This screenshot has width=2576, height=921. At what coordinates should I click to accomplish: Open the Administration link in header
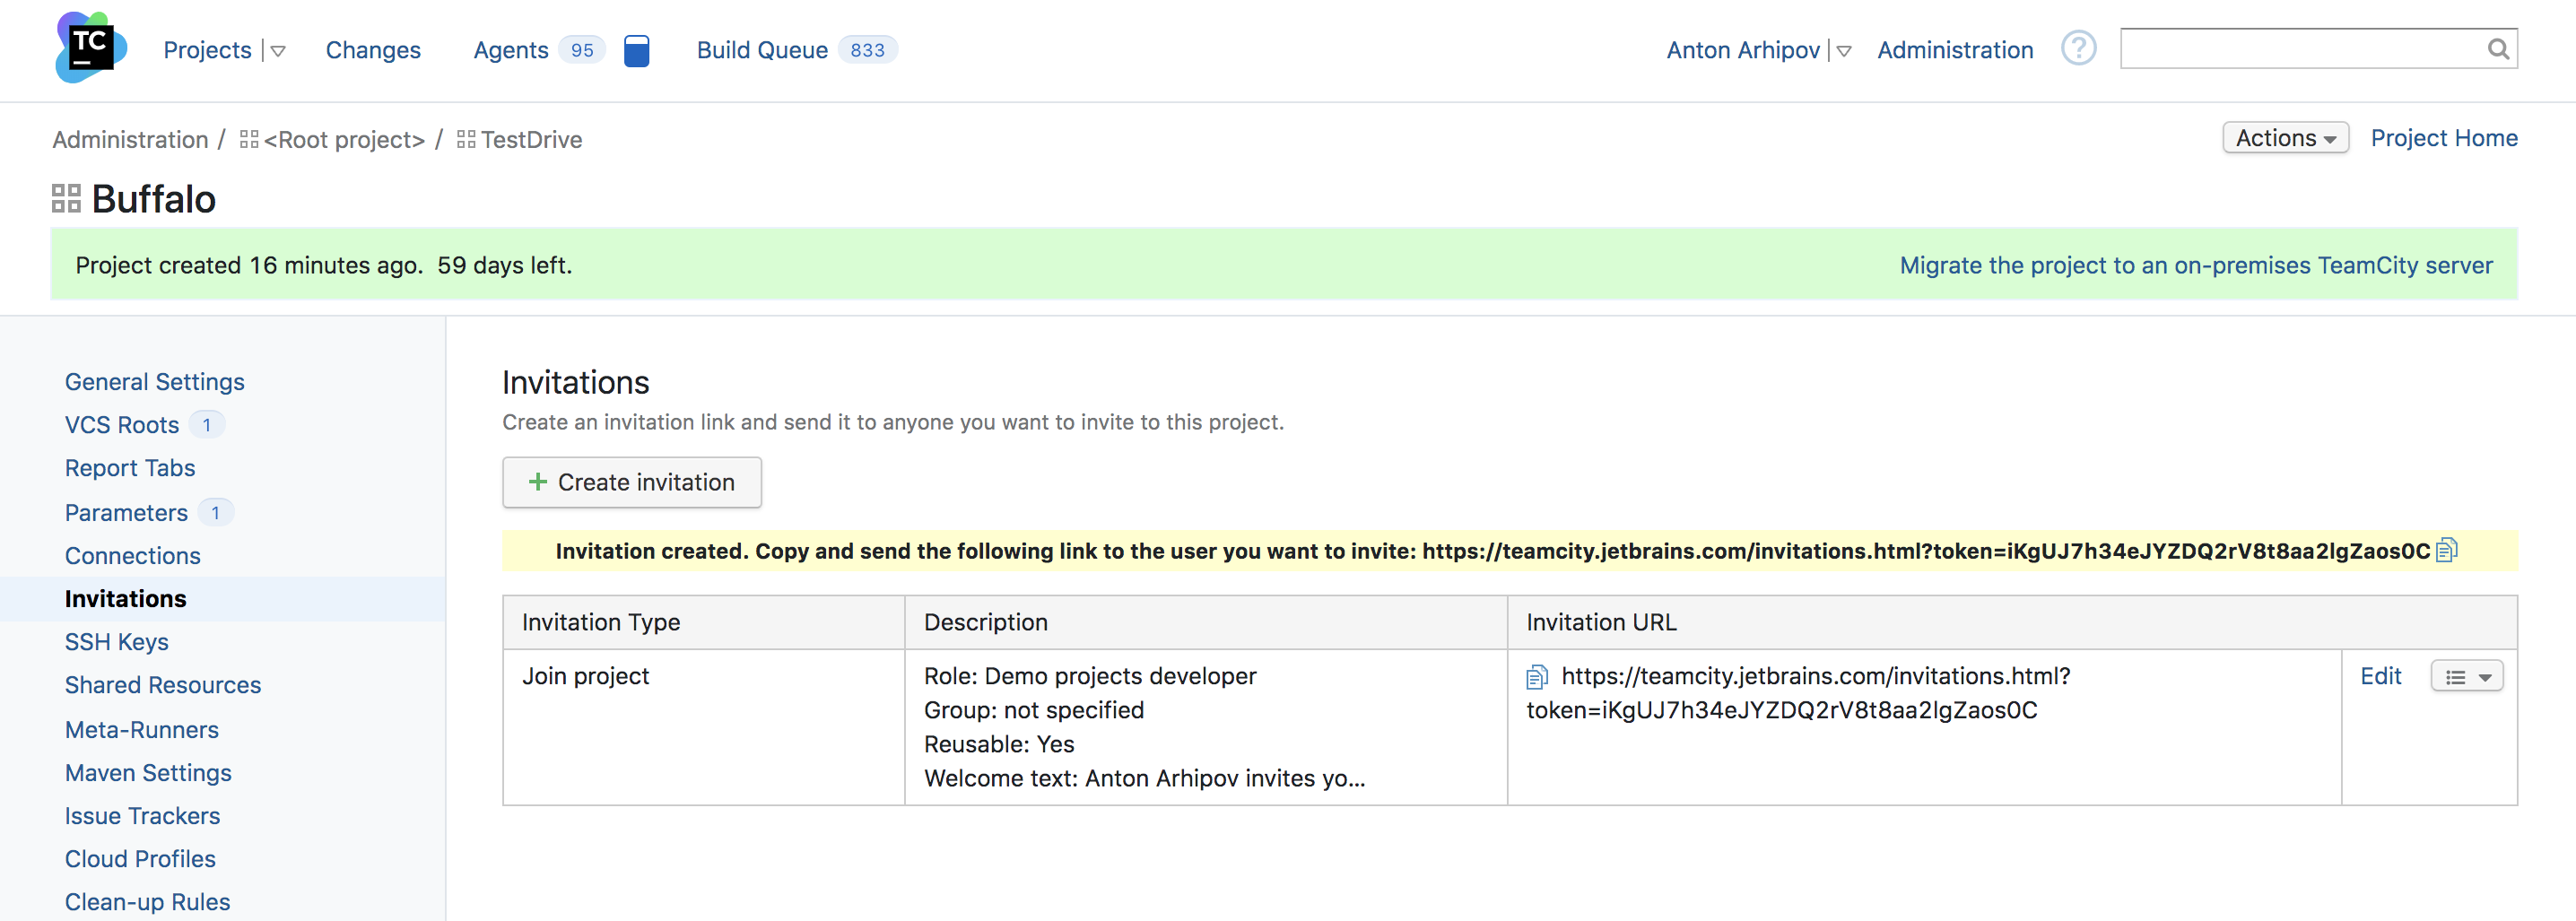[1954, 50]
